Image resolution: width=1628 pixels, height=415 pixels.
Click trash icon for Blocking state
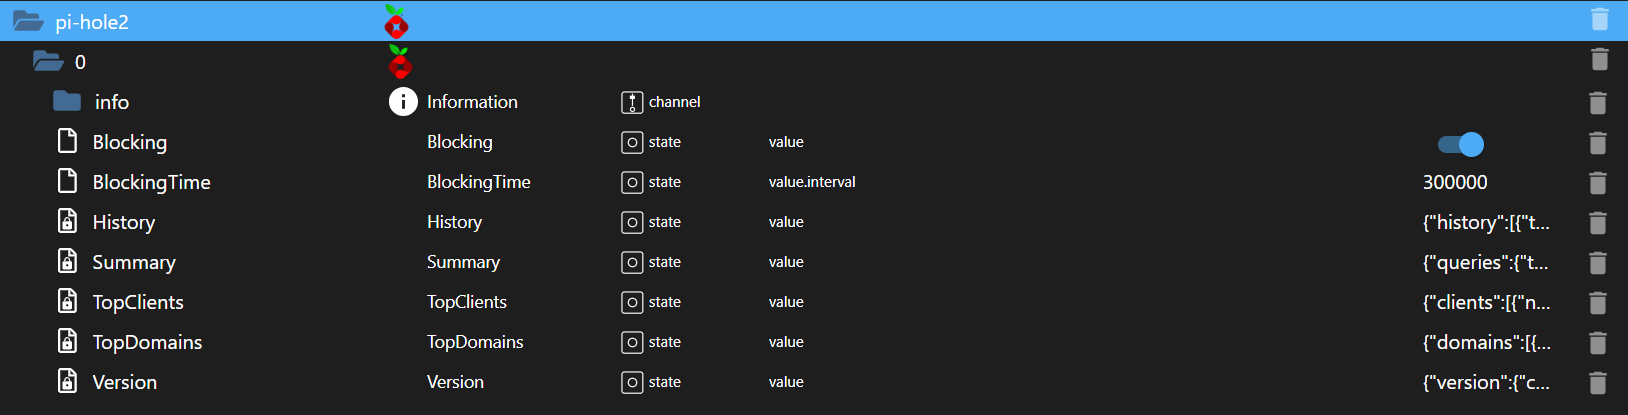1598,143
